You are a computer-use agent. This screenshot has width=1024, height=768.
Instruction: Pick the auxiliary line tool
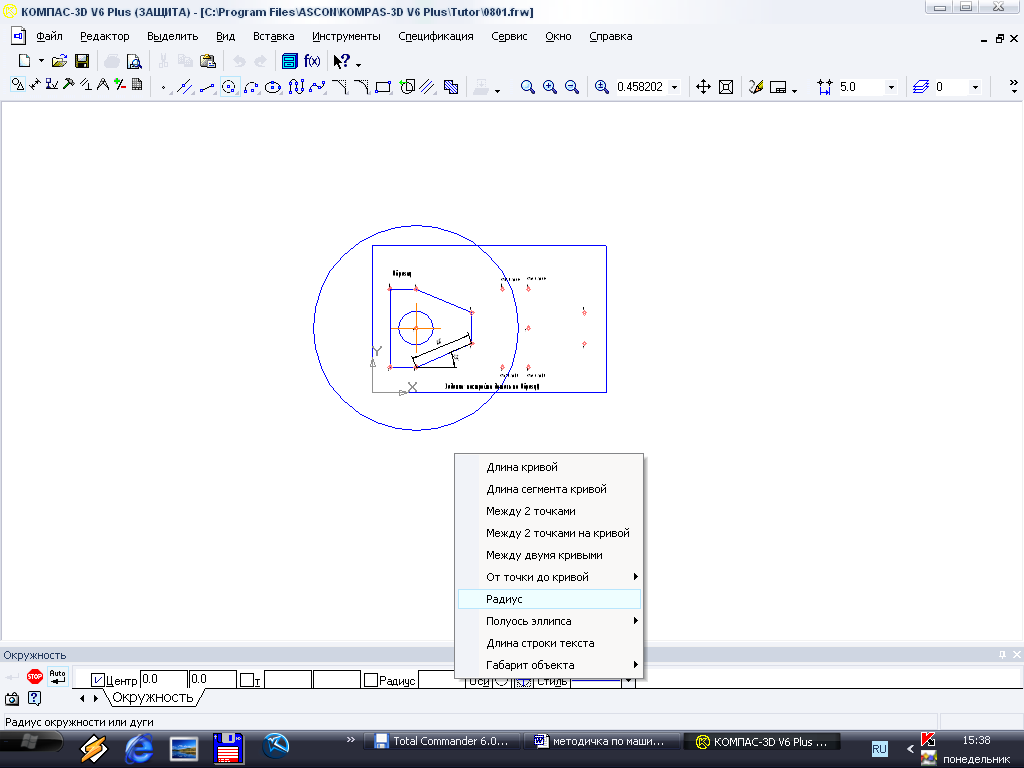point(185,87)
